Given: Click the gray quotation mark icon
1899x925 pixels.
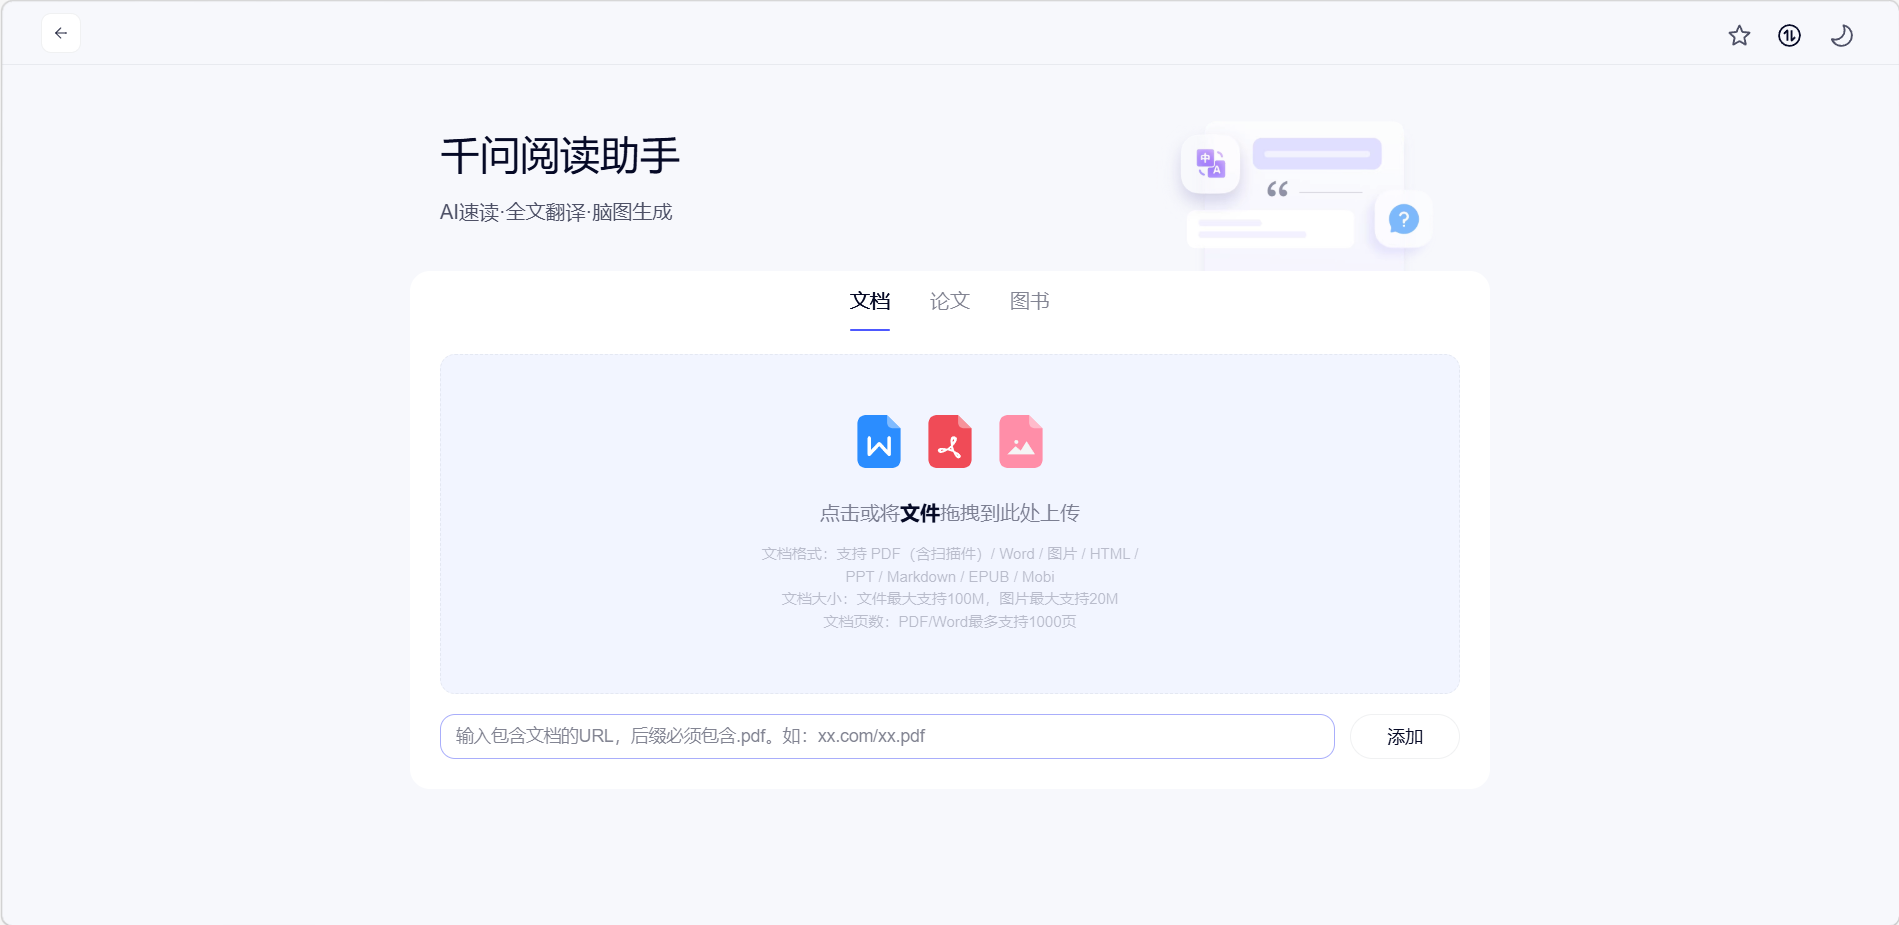Looking at the screenshot, I should [1277, 189].
